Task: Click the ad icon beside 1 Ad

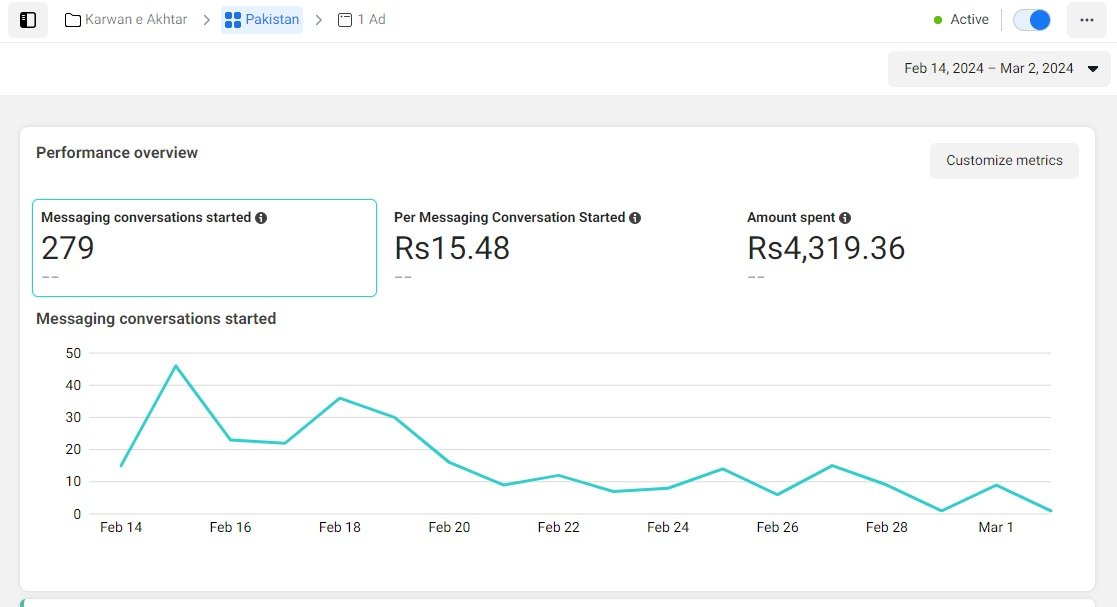Action: click(x=345, y=20)
